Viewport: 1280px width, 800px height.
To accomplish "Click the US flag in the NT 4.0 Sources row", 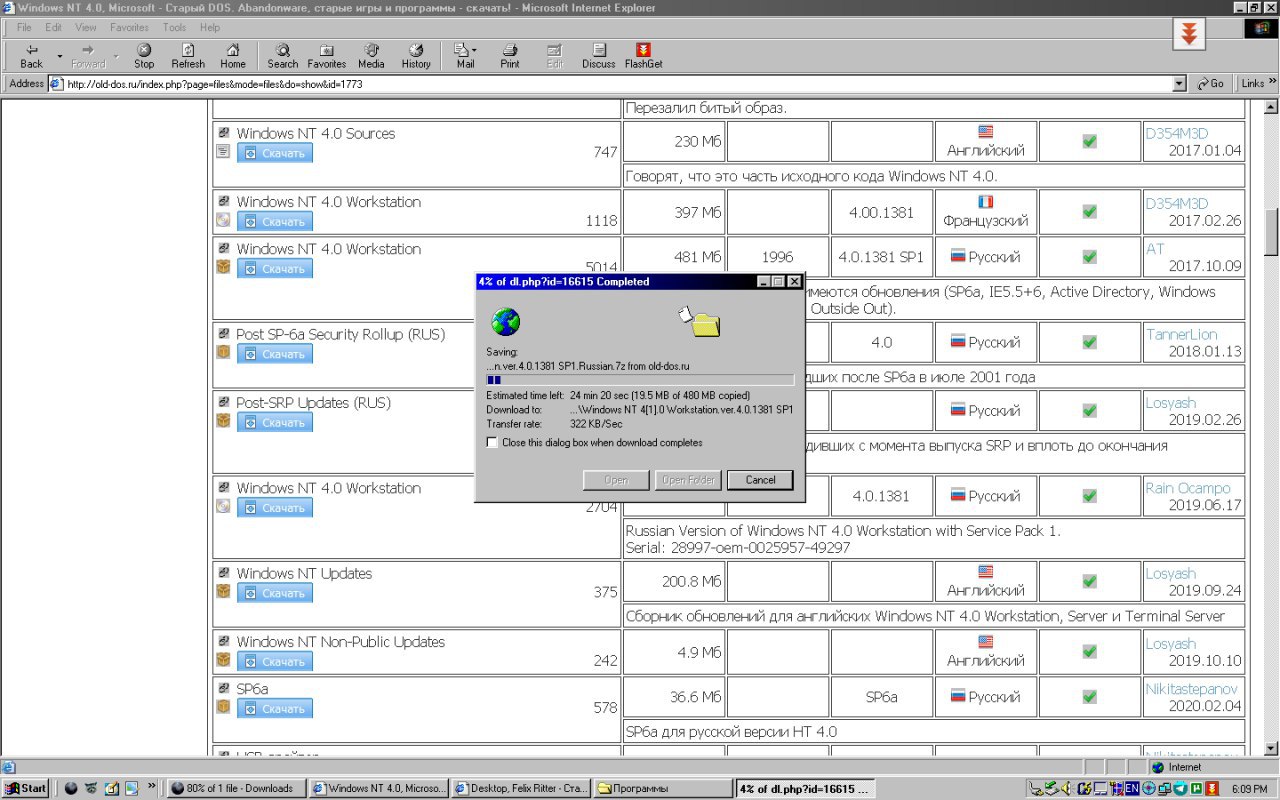I will click(x=986, y=132).
